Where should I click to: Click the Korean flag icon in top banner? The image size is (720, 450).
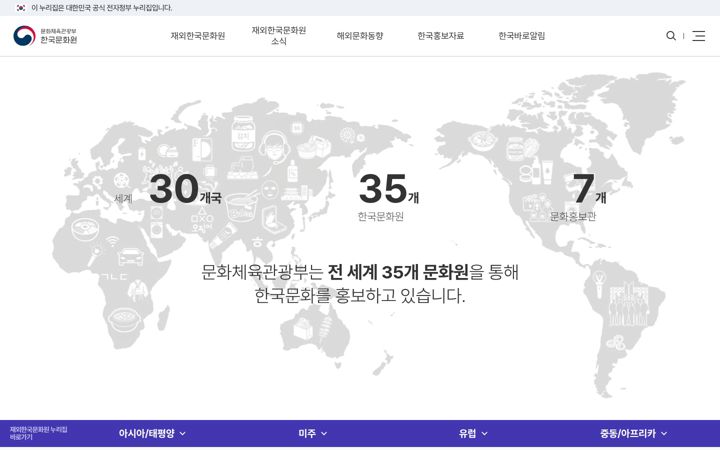[x=21, y=8]
